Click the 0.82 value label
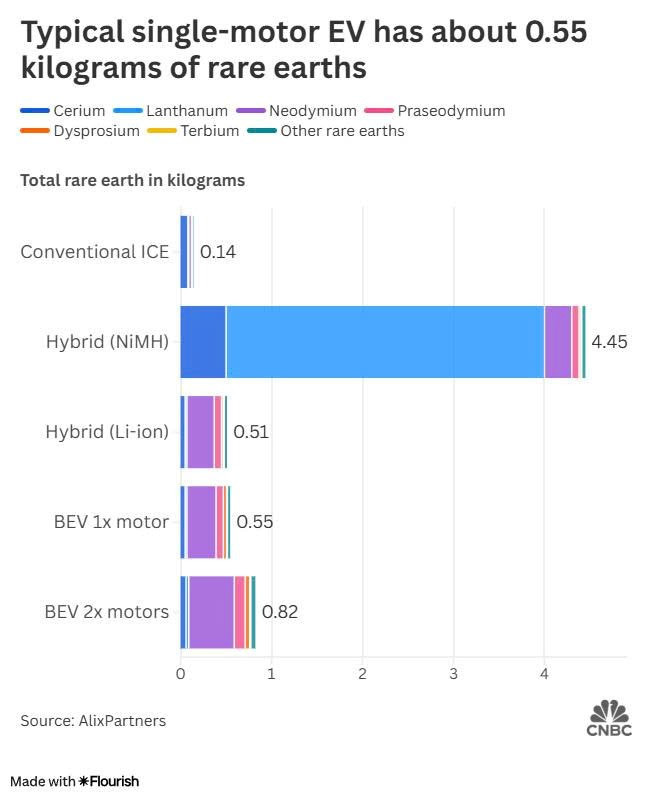 [x=280, y=611]
